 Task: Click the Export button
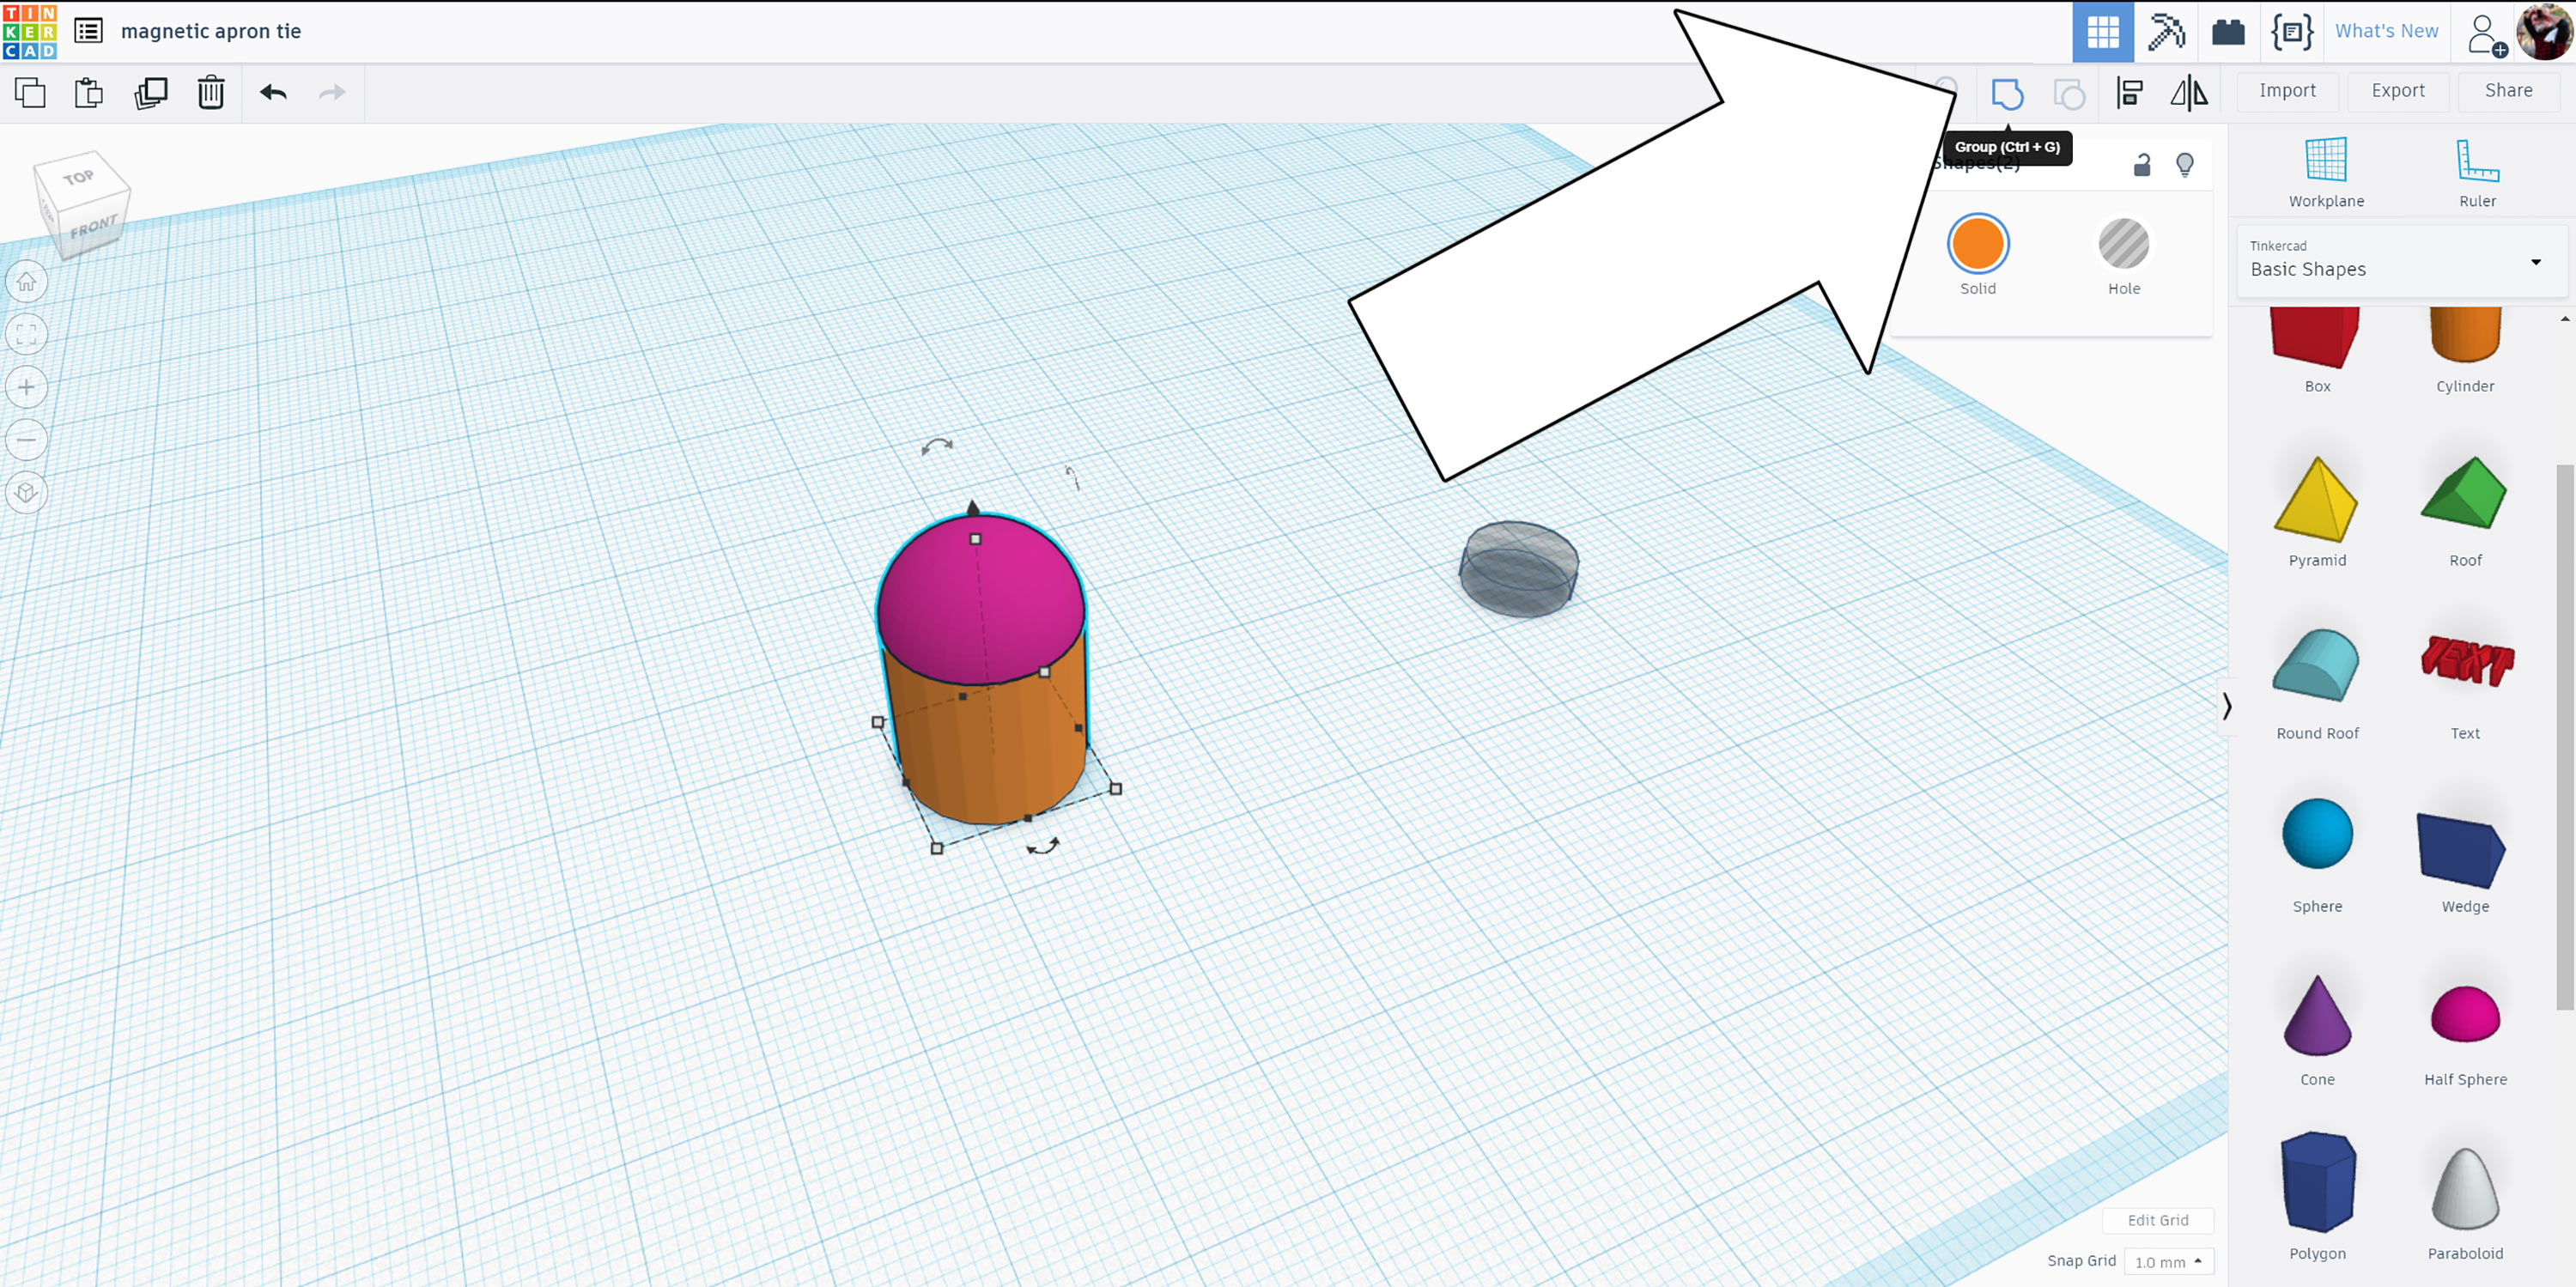tap(2398, 91)
